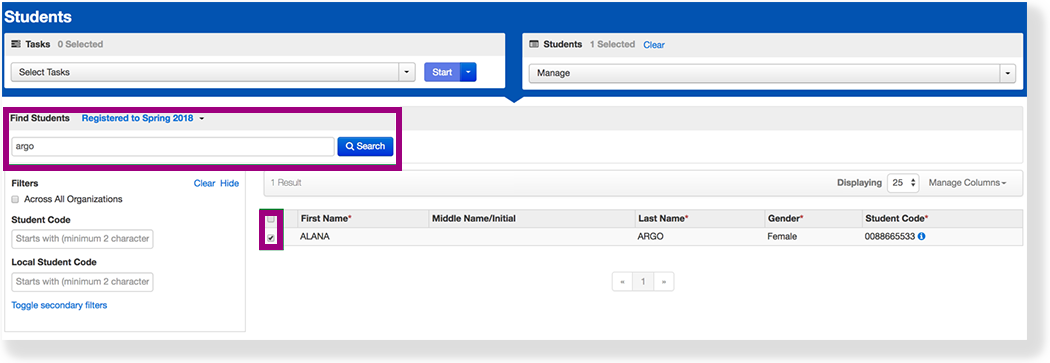
Task: Enable Across All Organizations checkbox
Action: click(x=15, y=199)
